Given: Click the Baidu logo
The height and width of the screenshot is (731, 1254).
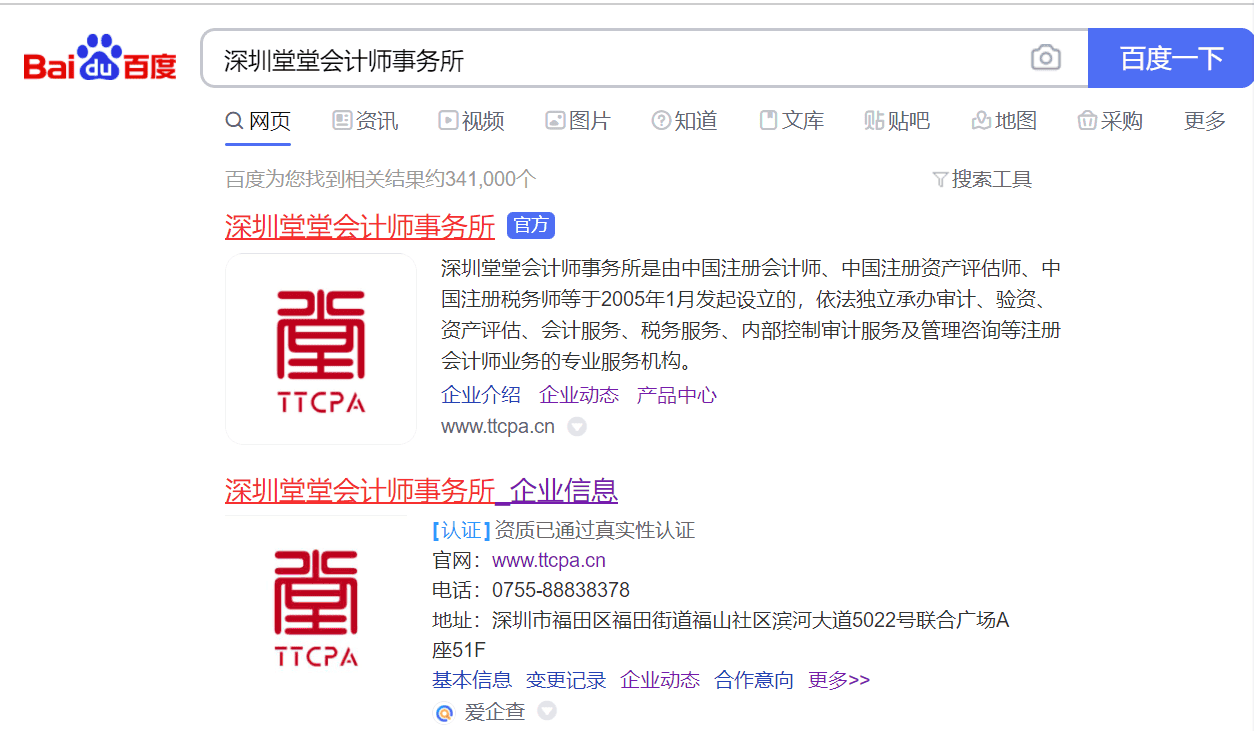Looking at the screenshot, I should click(x=100, y=59).
